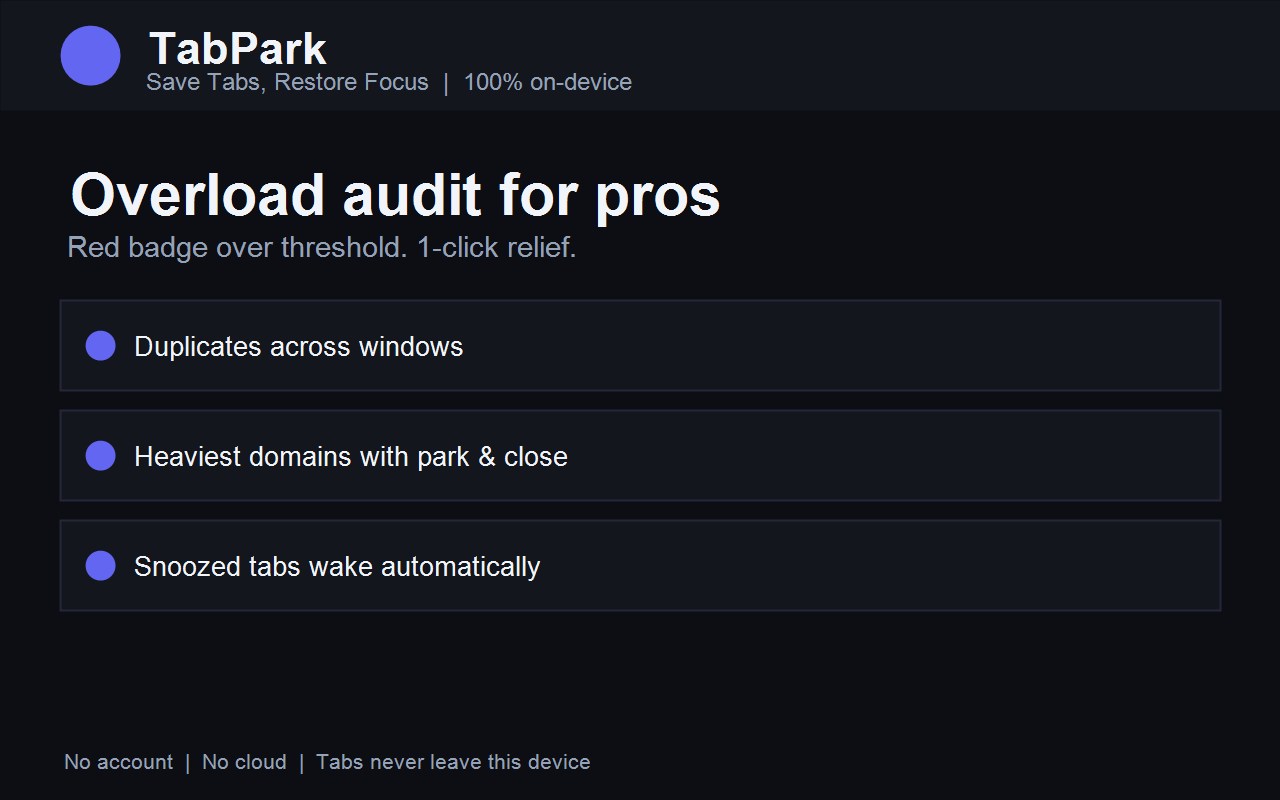1280x800 pixels.
Task: Click the 'No account' footer text
Action: pos(118,762)
